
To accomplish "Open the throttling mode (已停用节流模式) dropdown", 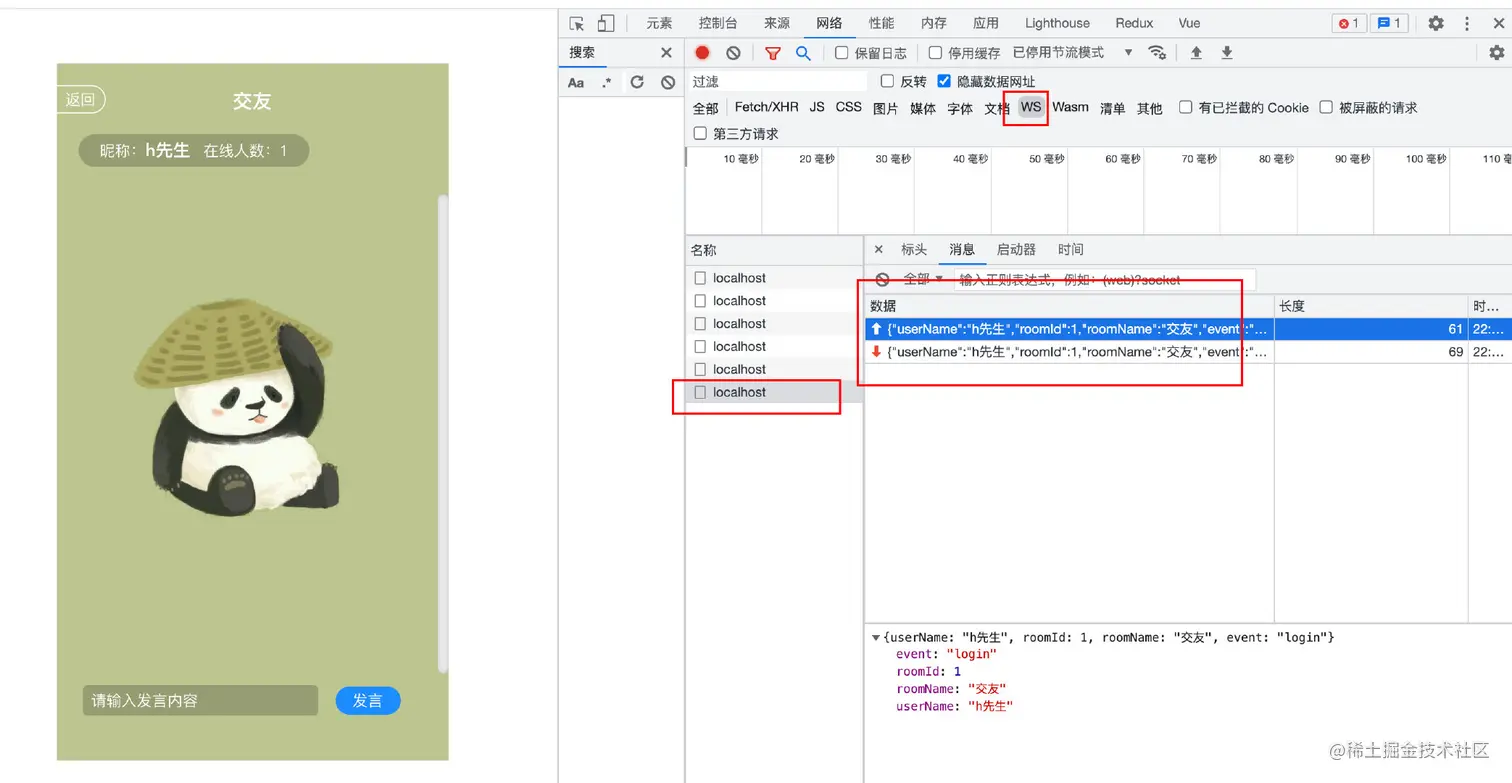I will 1073,53.
